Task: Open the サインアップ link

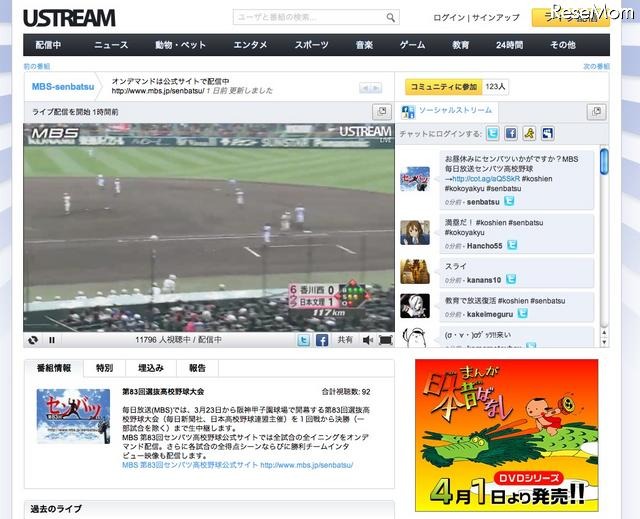Action: [496, 18]
